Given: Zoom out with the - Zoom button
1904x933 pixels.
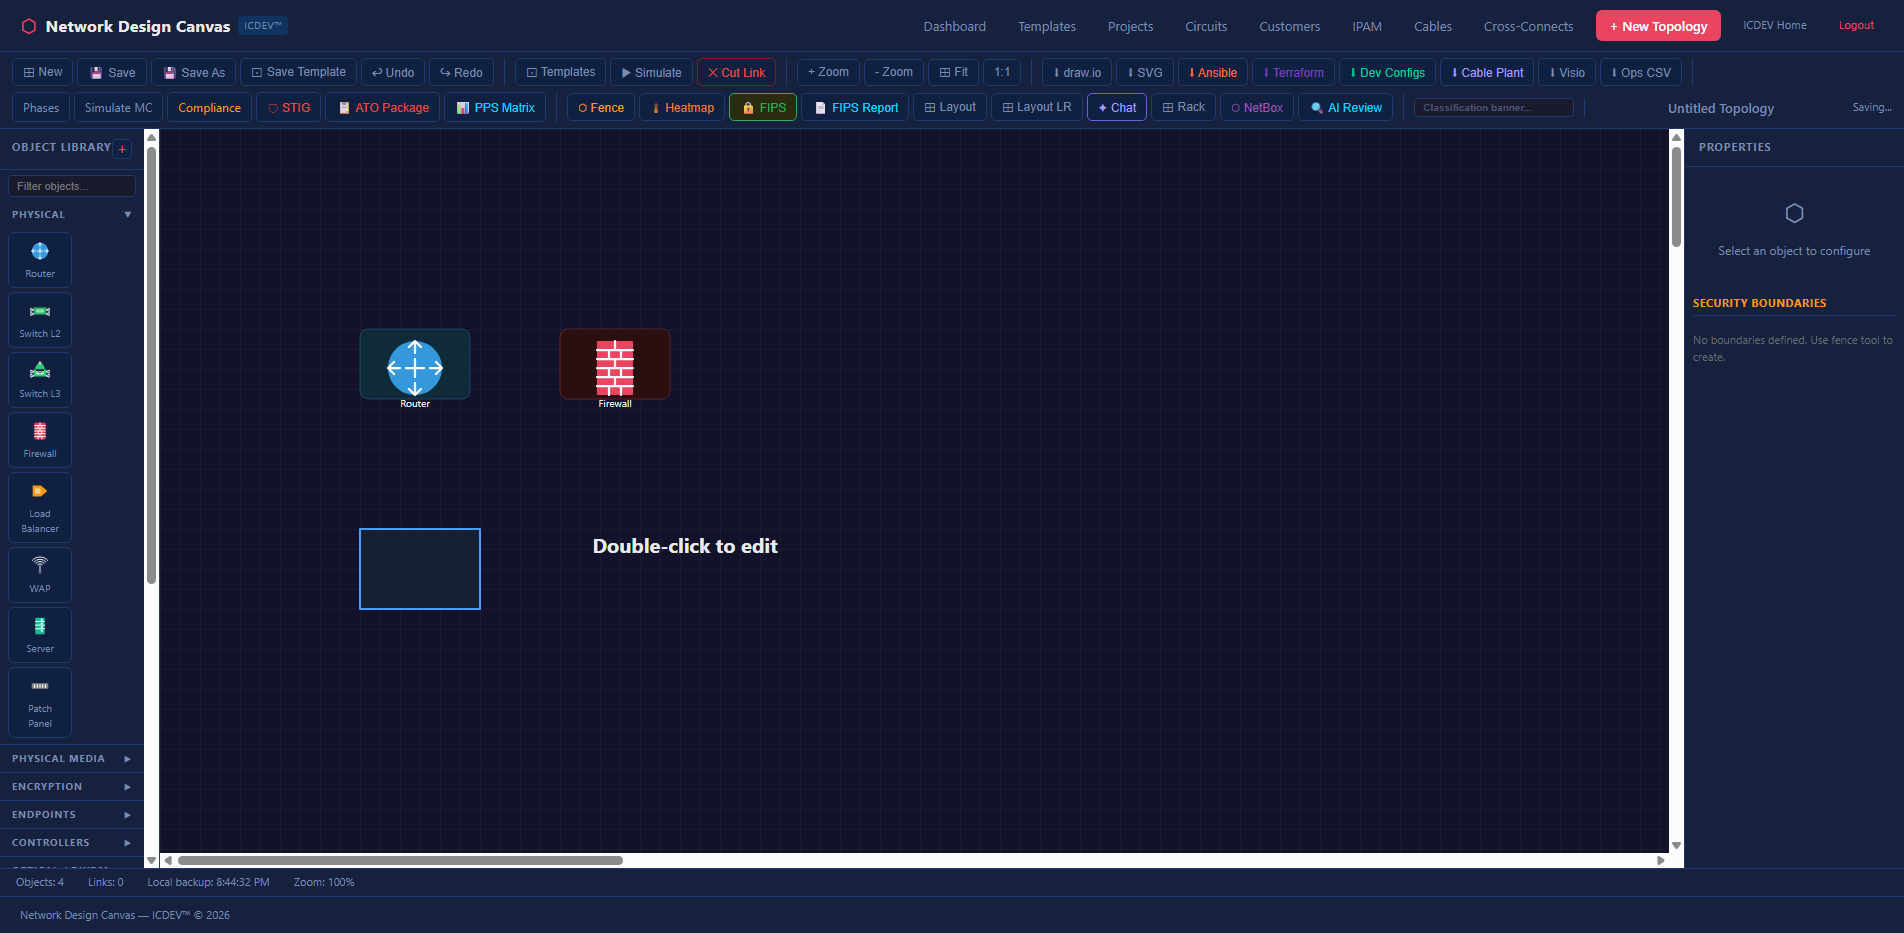Looking at the screenshot, I should point(894,72).
